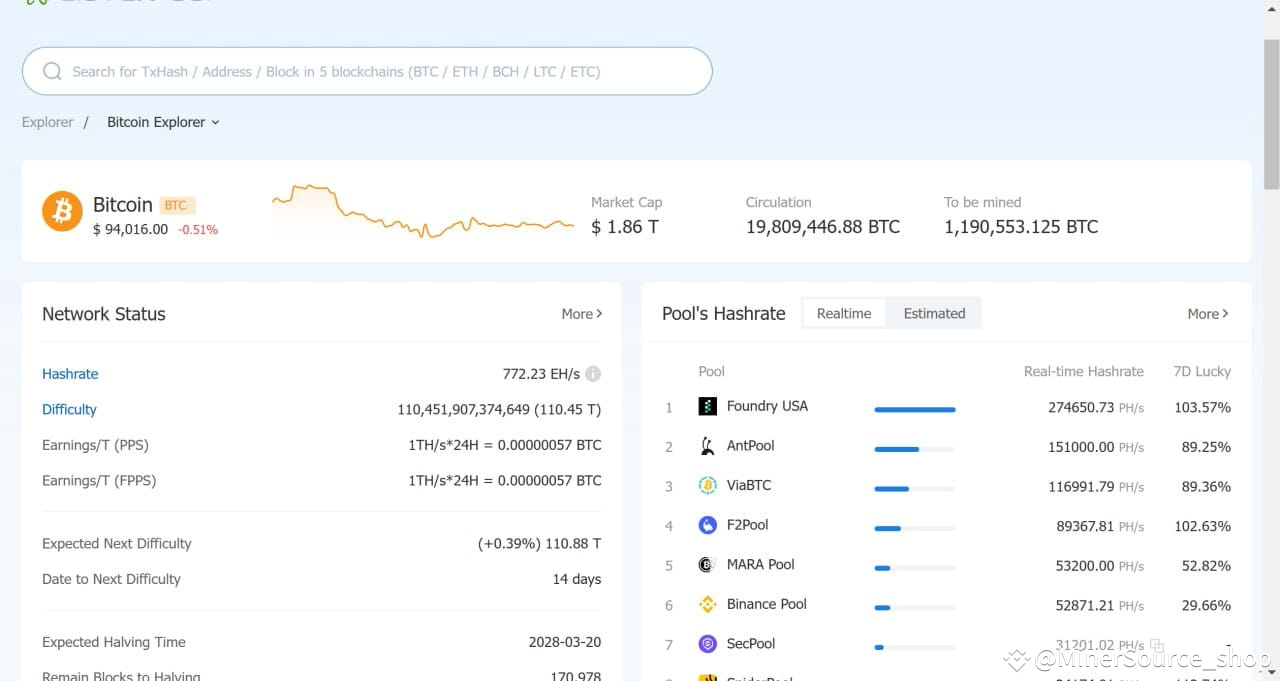Select the Realtime tab
Image resolution: width=1280 pixels, height=681 pixels.
pos(844,312)
